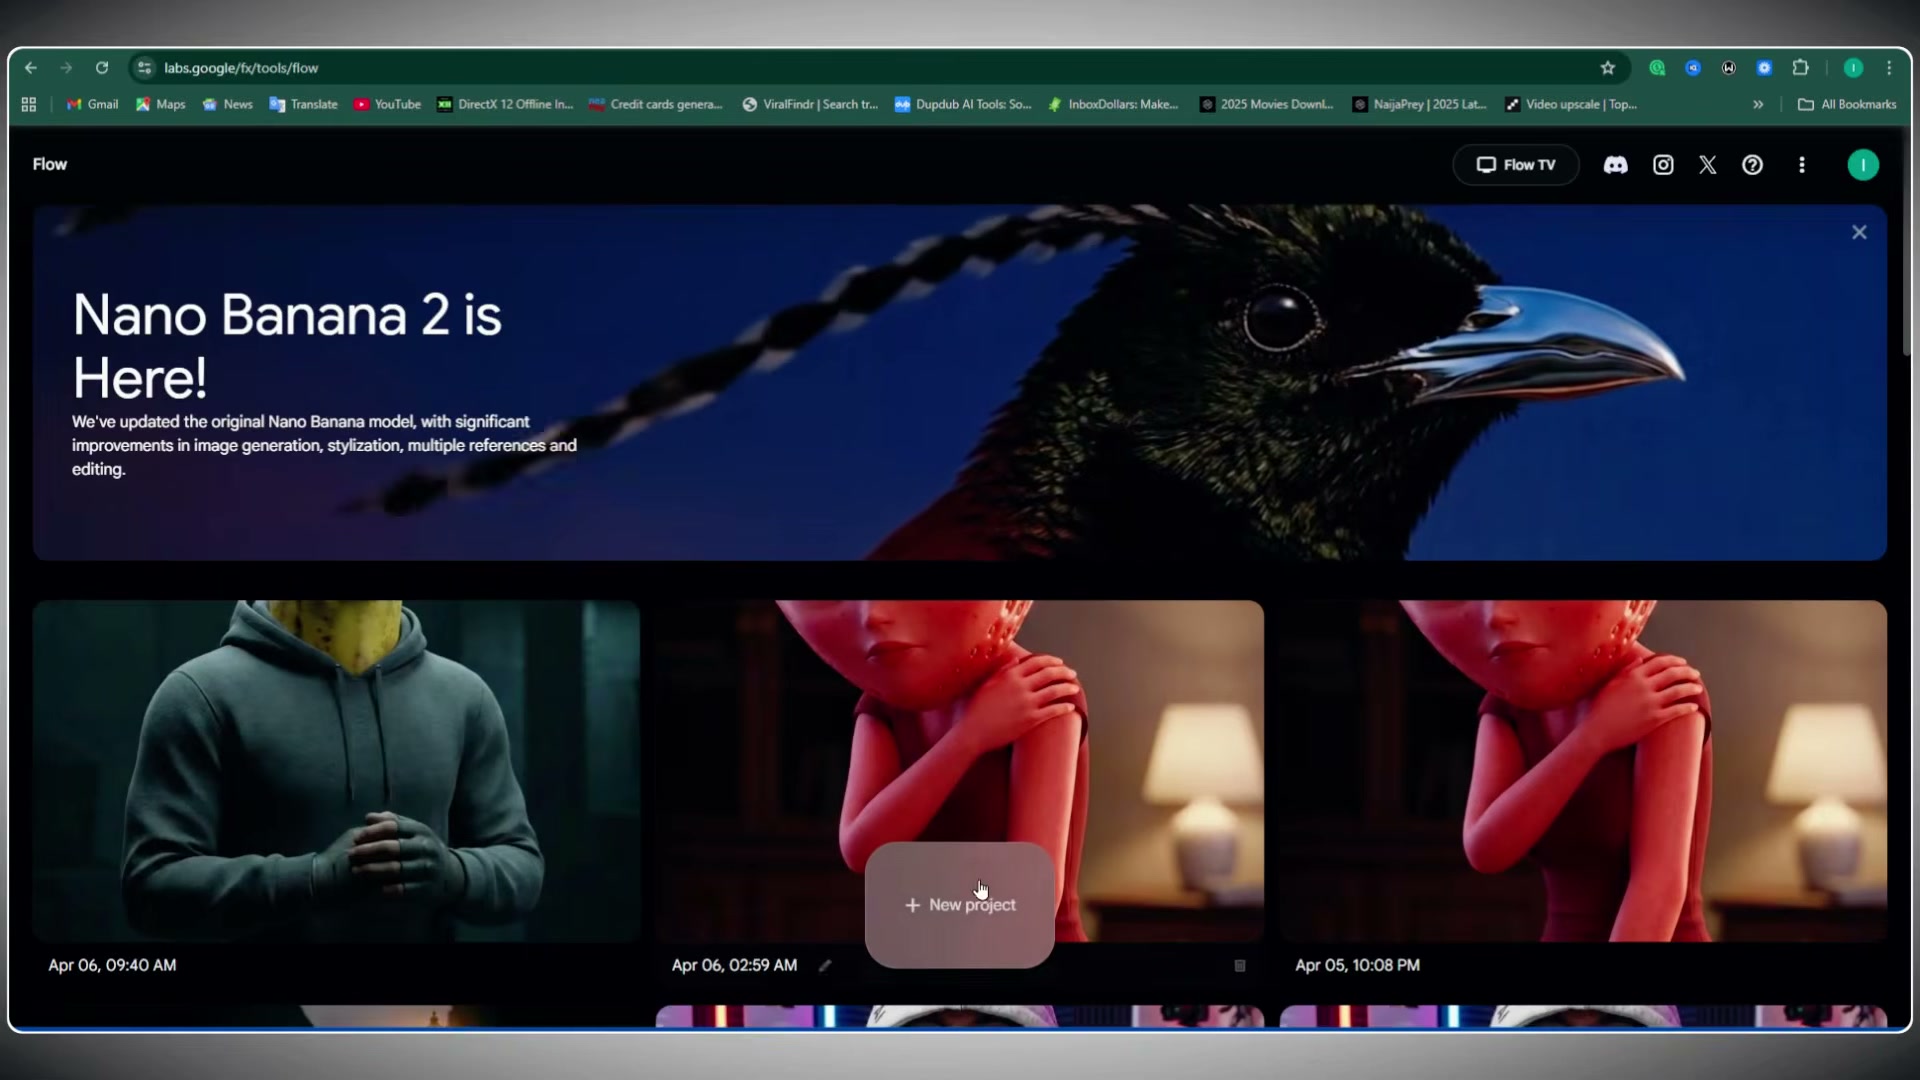This screenshot has height=1080, width=1920.
Task: Delete the Apr 06, 02:59 AM project
Action: (1240, 966)
